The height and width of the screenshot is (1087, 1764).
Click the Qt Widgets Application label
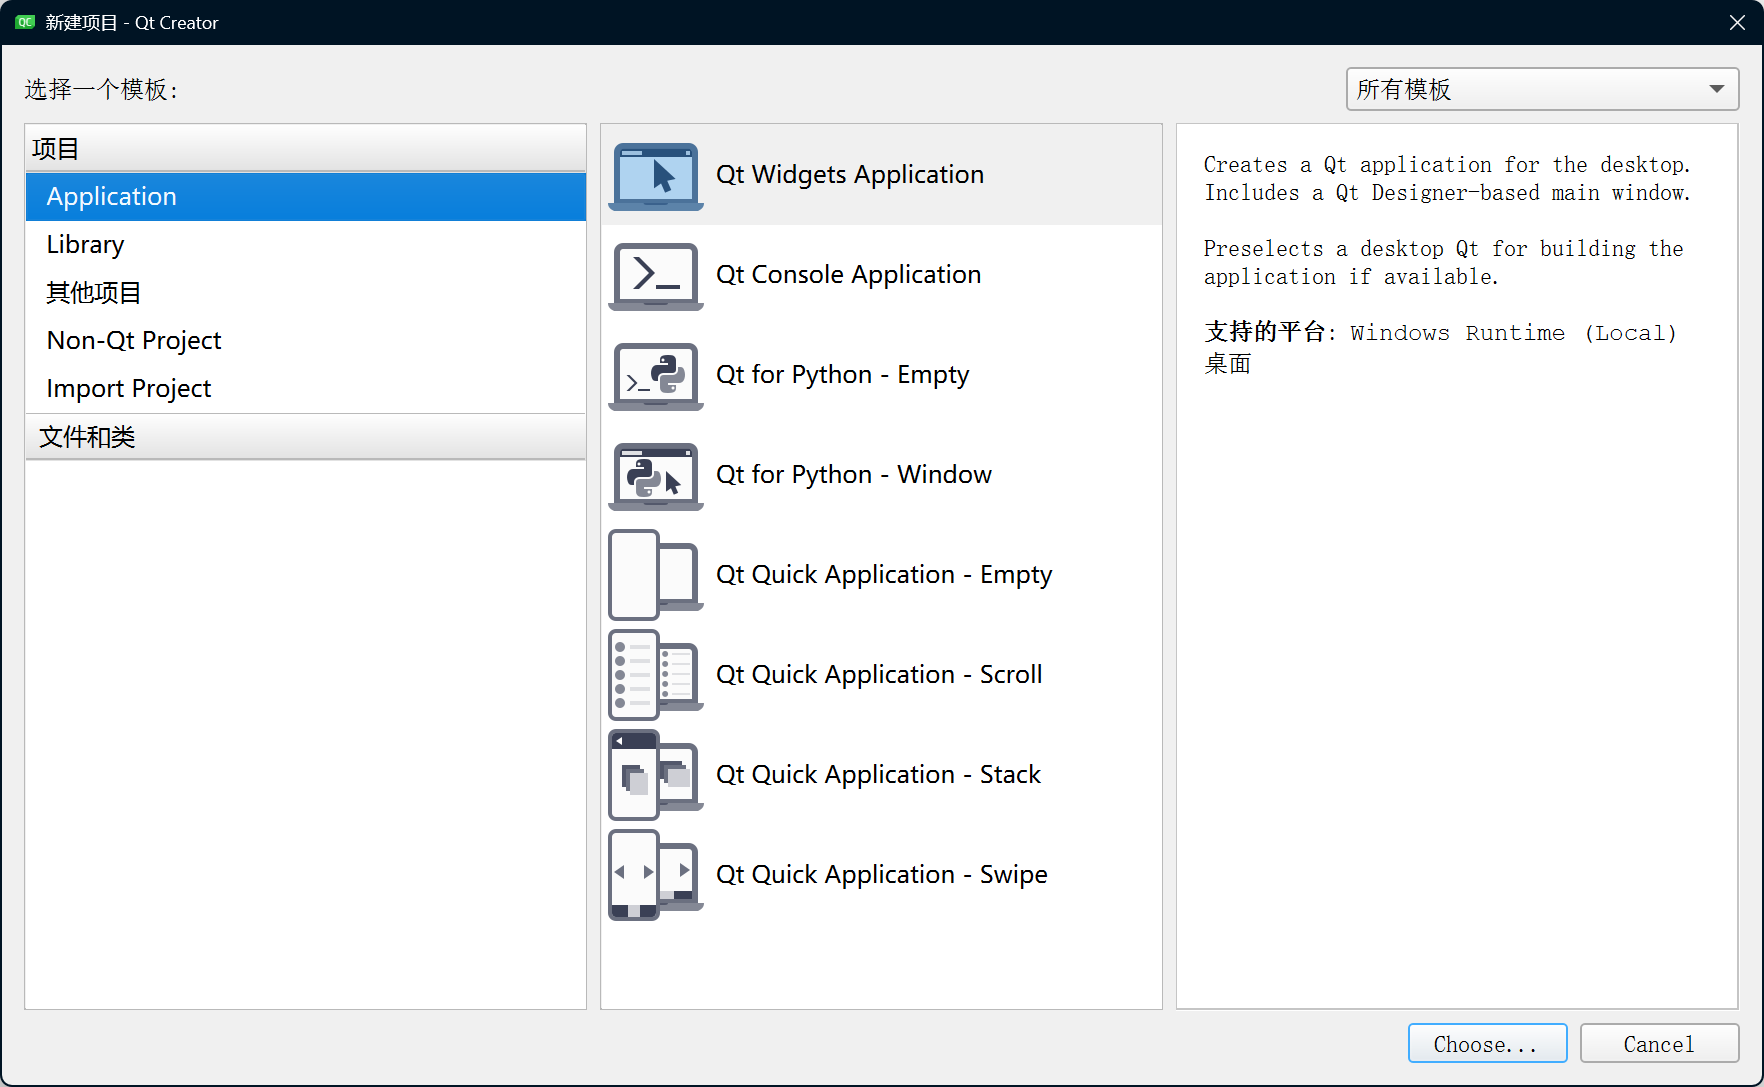pyautogui.click(x=850, y=175)
